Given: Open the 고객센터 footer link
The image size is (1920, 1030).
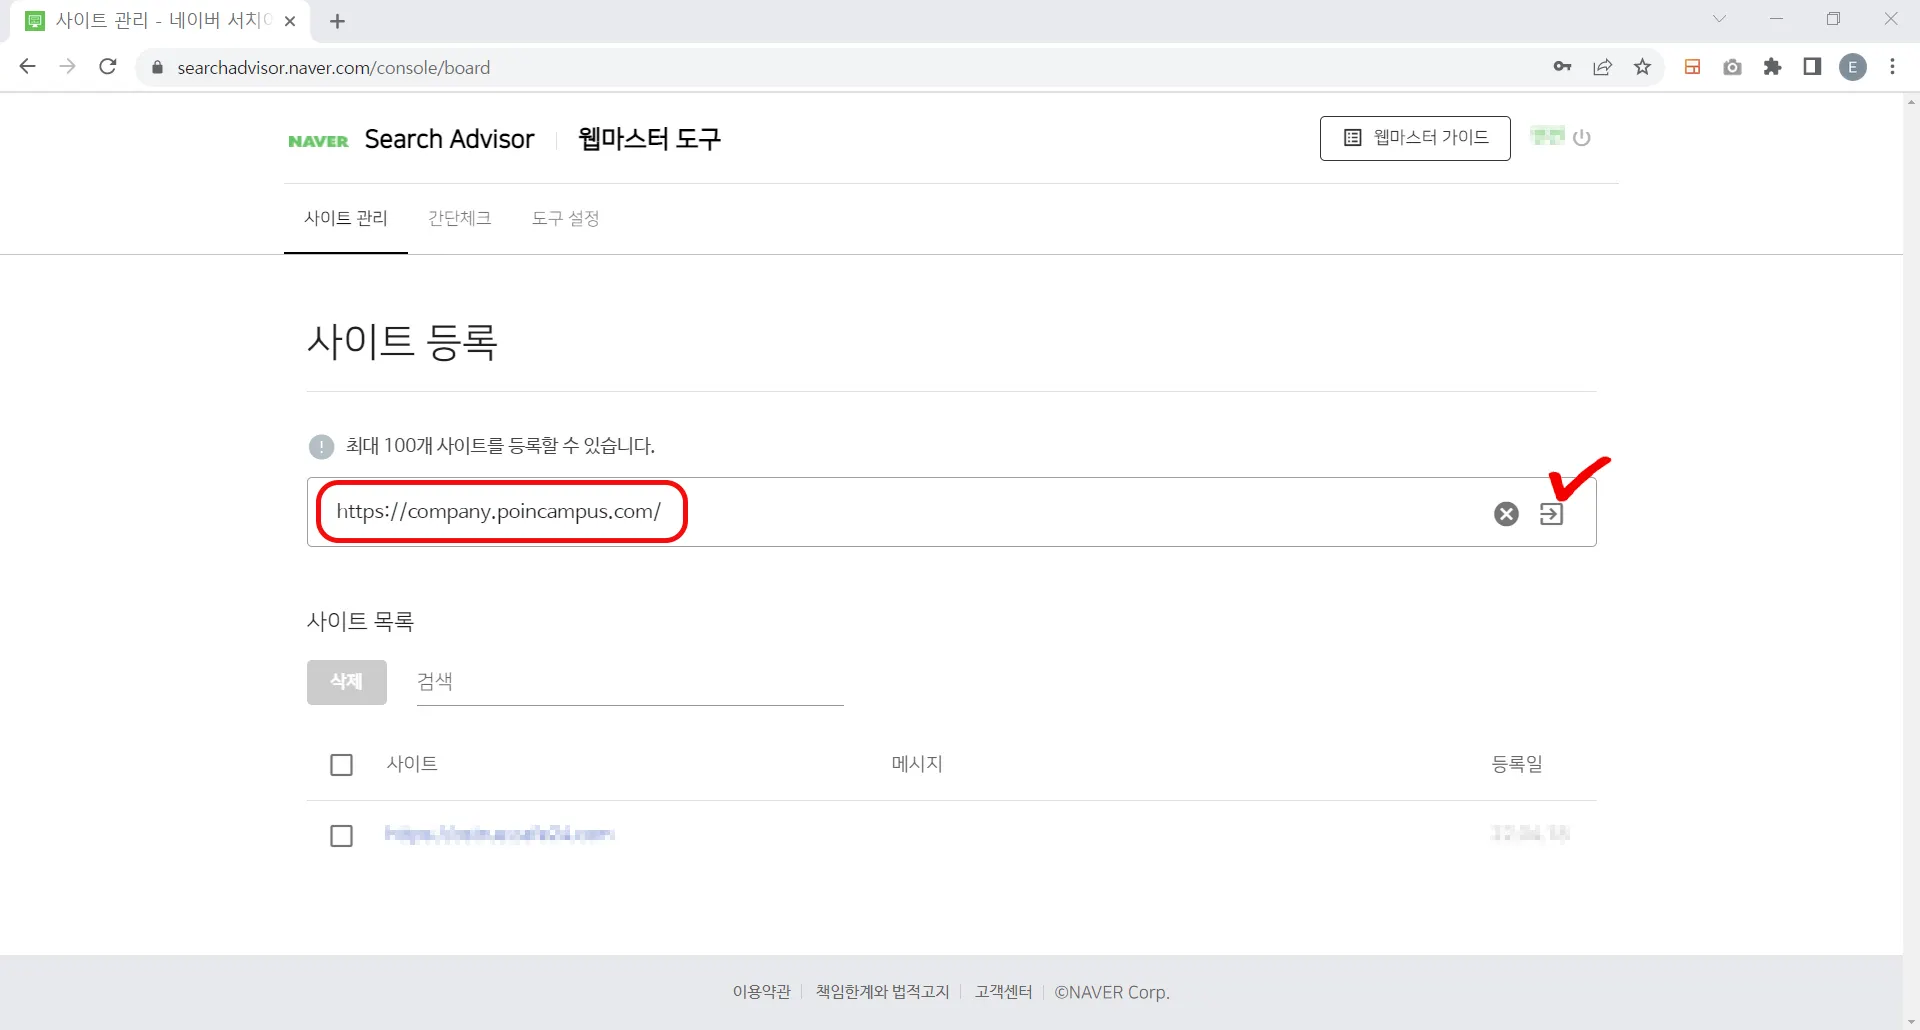Looking at the screenshot, I should coord(1003,992).
